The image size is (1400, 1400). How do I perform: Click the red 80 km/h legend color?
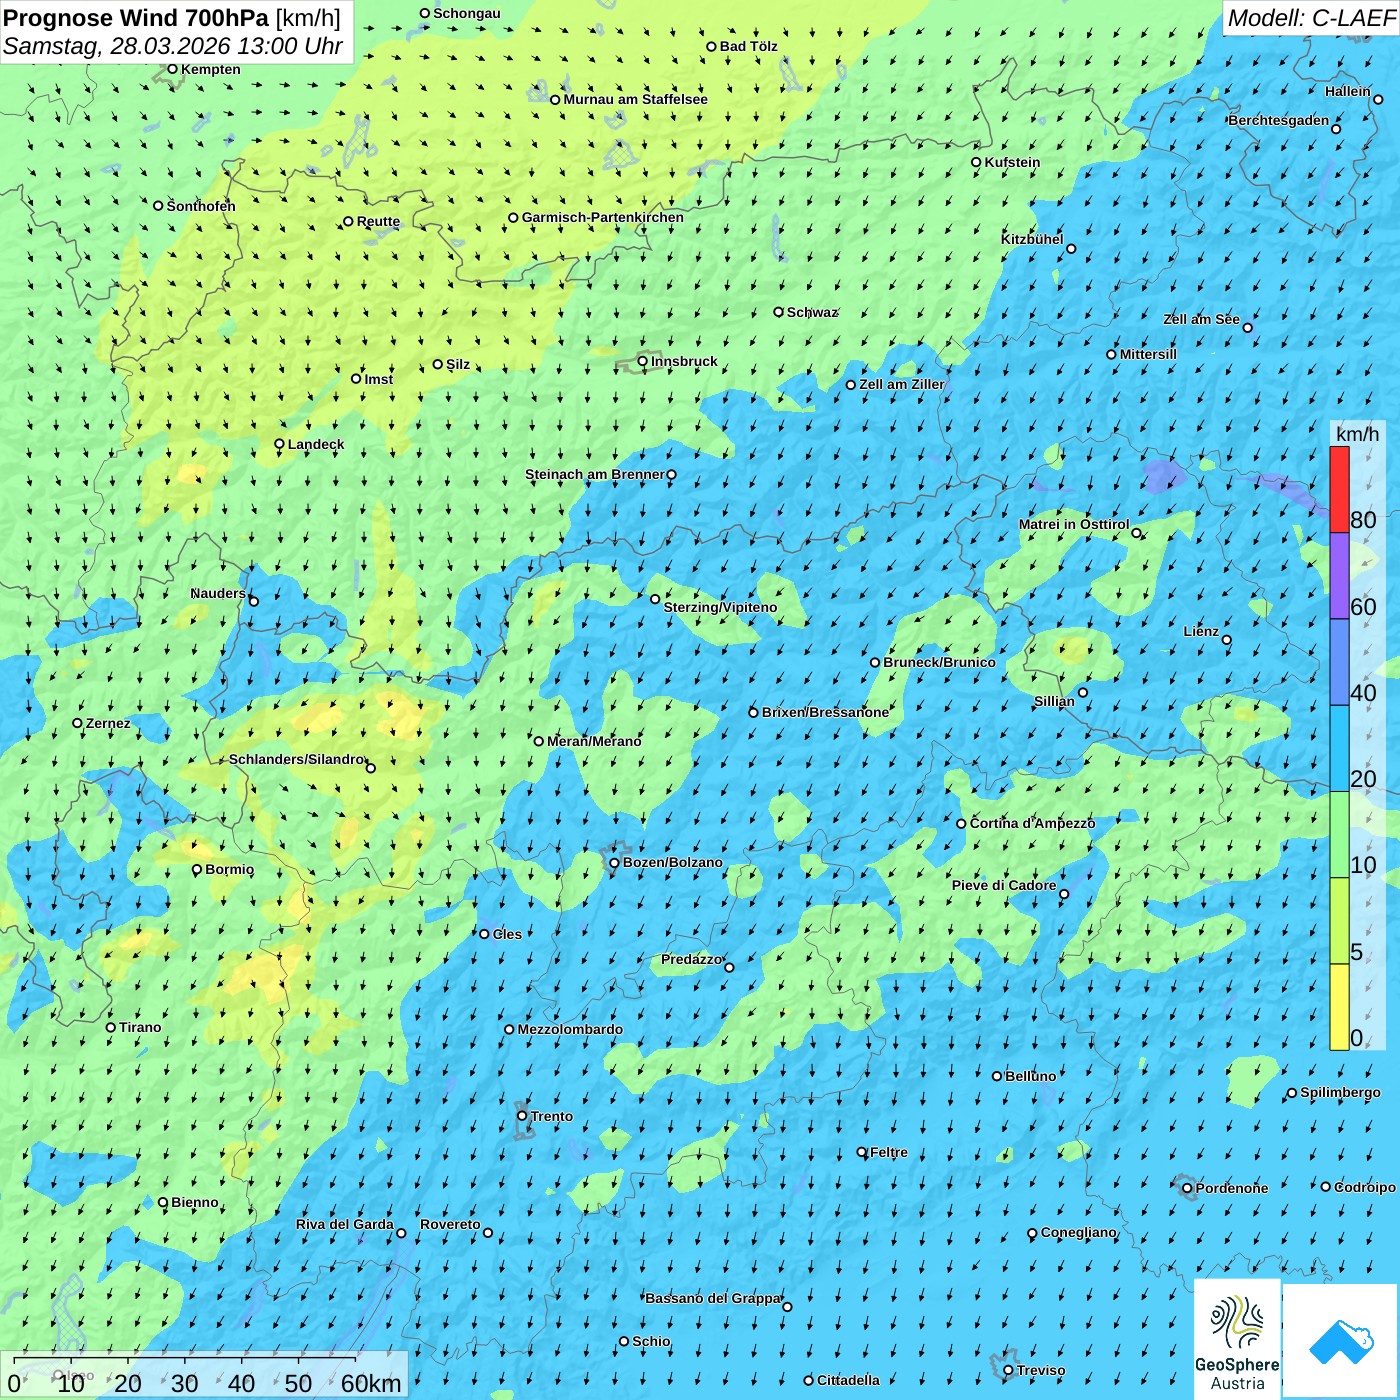[x=1339, y=489]
